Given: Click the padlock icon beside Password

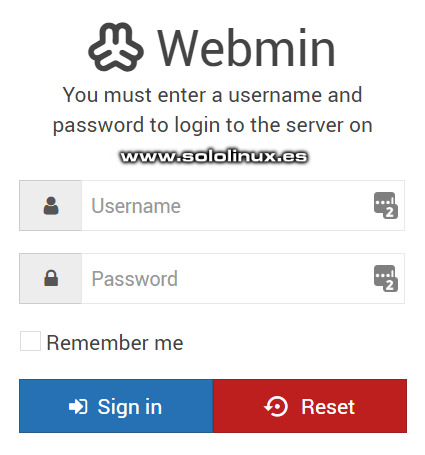Looking at the screenshot, I should pos(51,278).
